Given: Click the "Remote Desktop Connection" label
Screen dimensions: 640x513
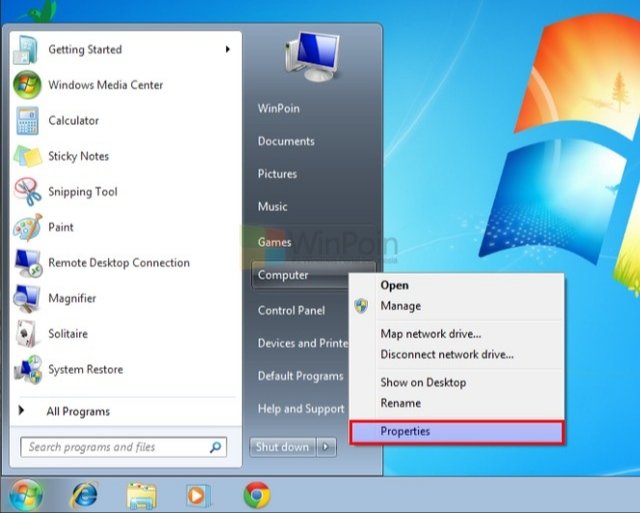Looking at the screenshot, I should click(119, 263).
